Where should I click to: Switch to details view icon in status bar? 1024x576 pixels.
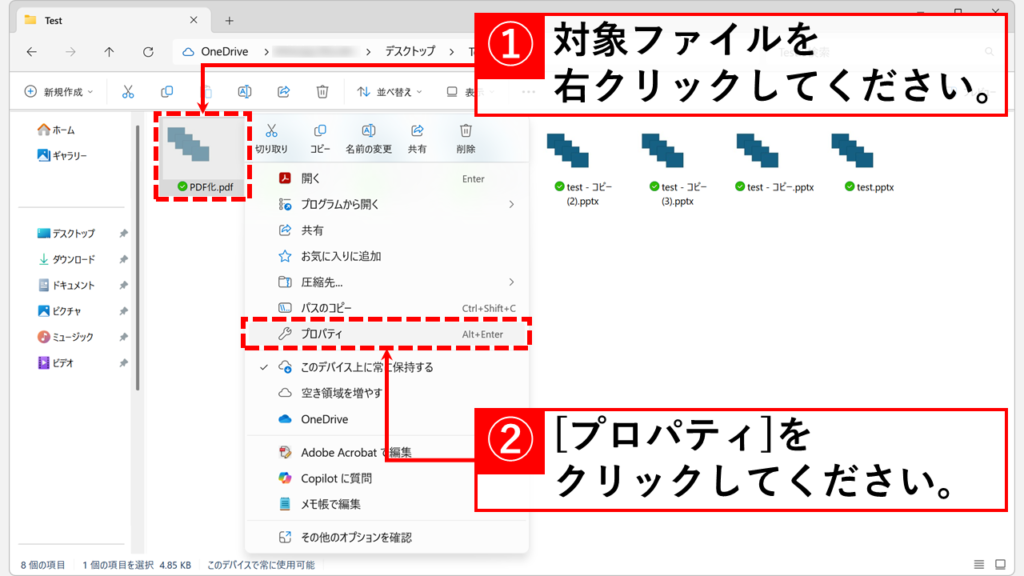(979, 564)
